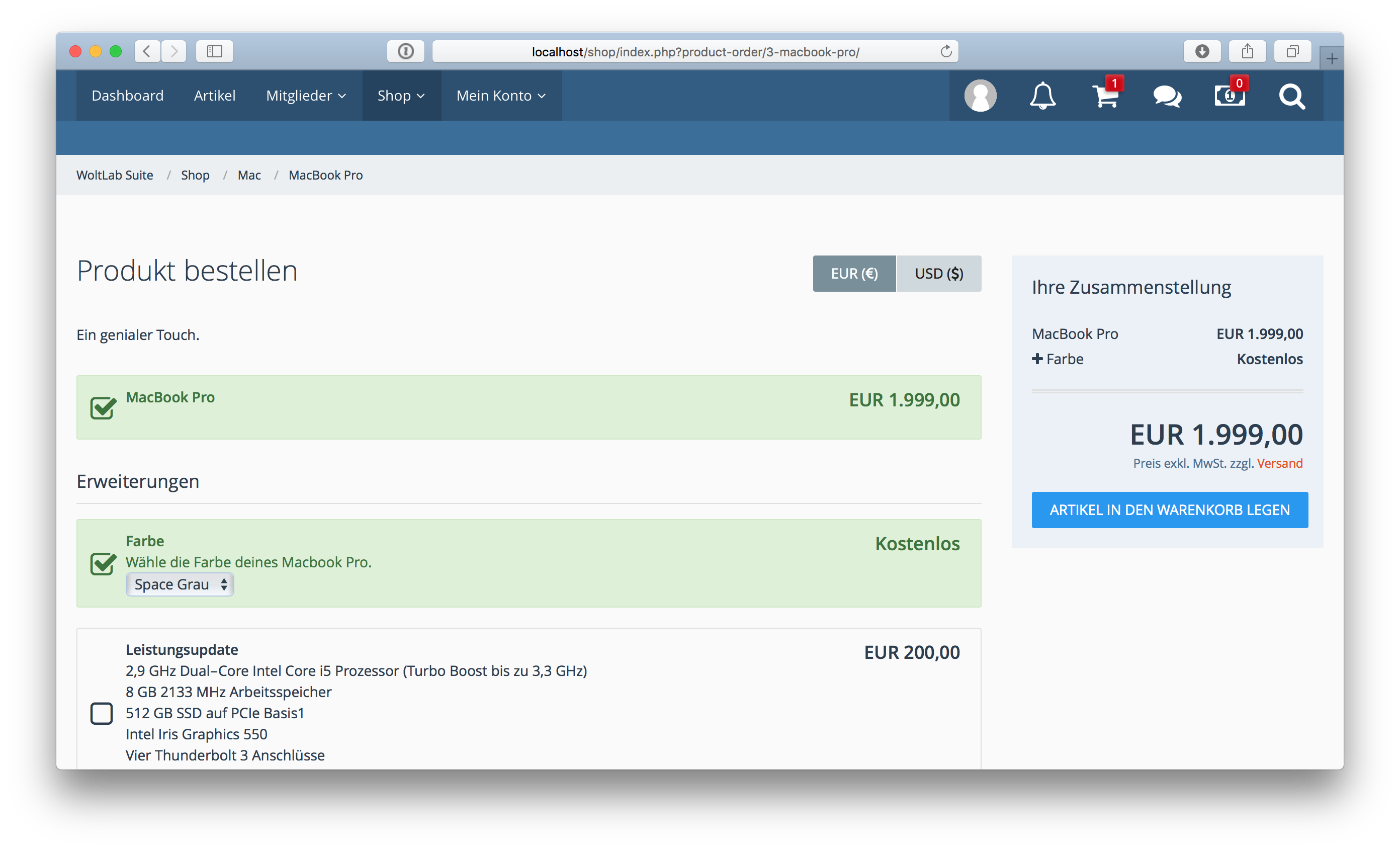Open the notifications bell icon

coord(1042,96)
